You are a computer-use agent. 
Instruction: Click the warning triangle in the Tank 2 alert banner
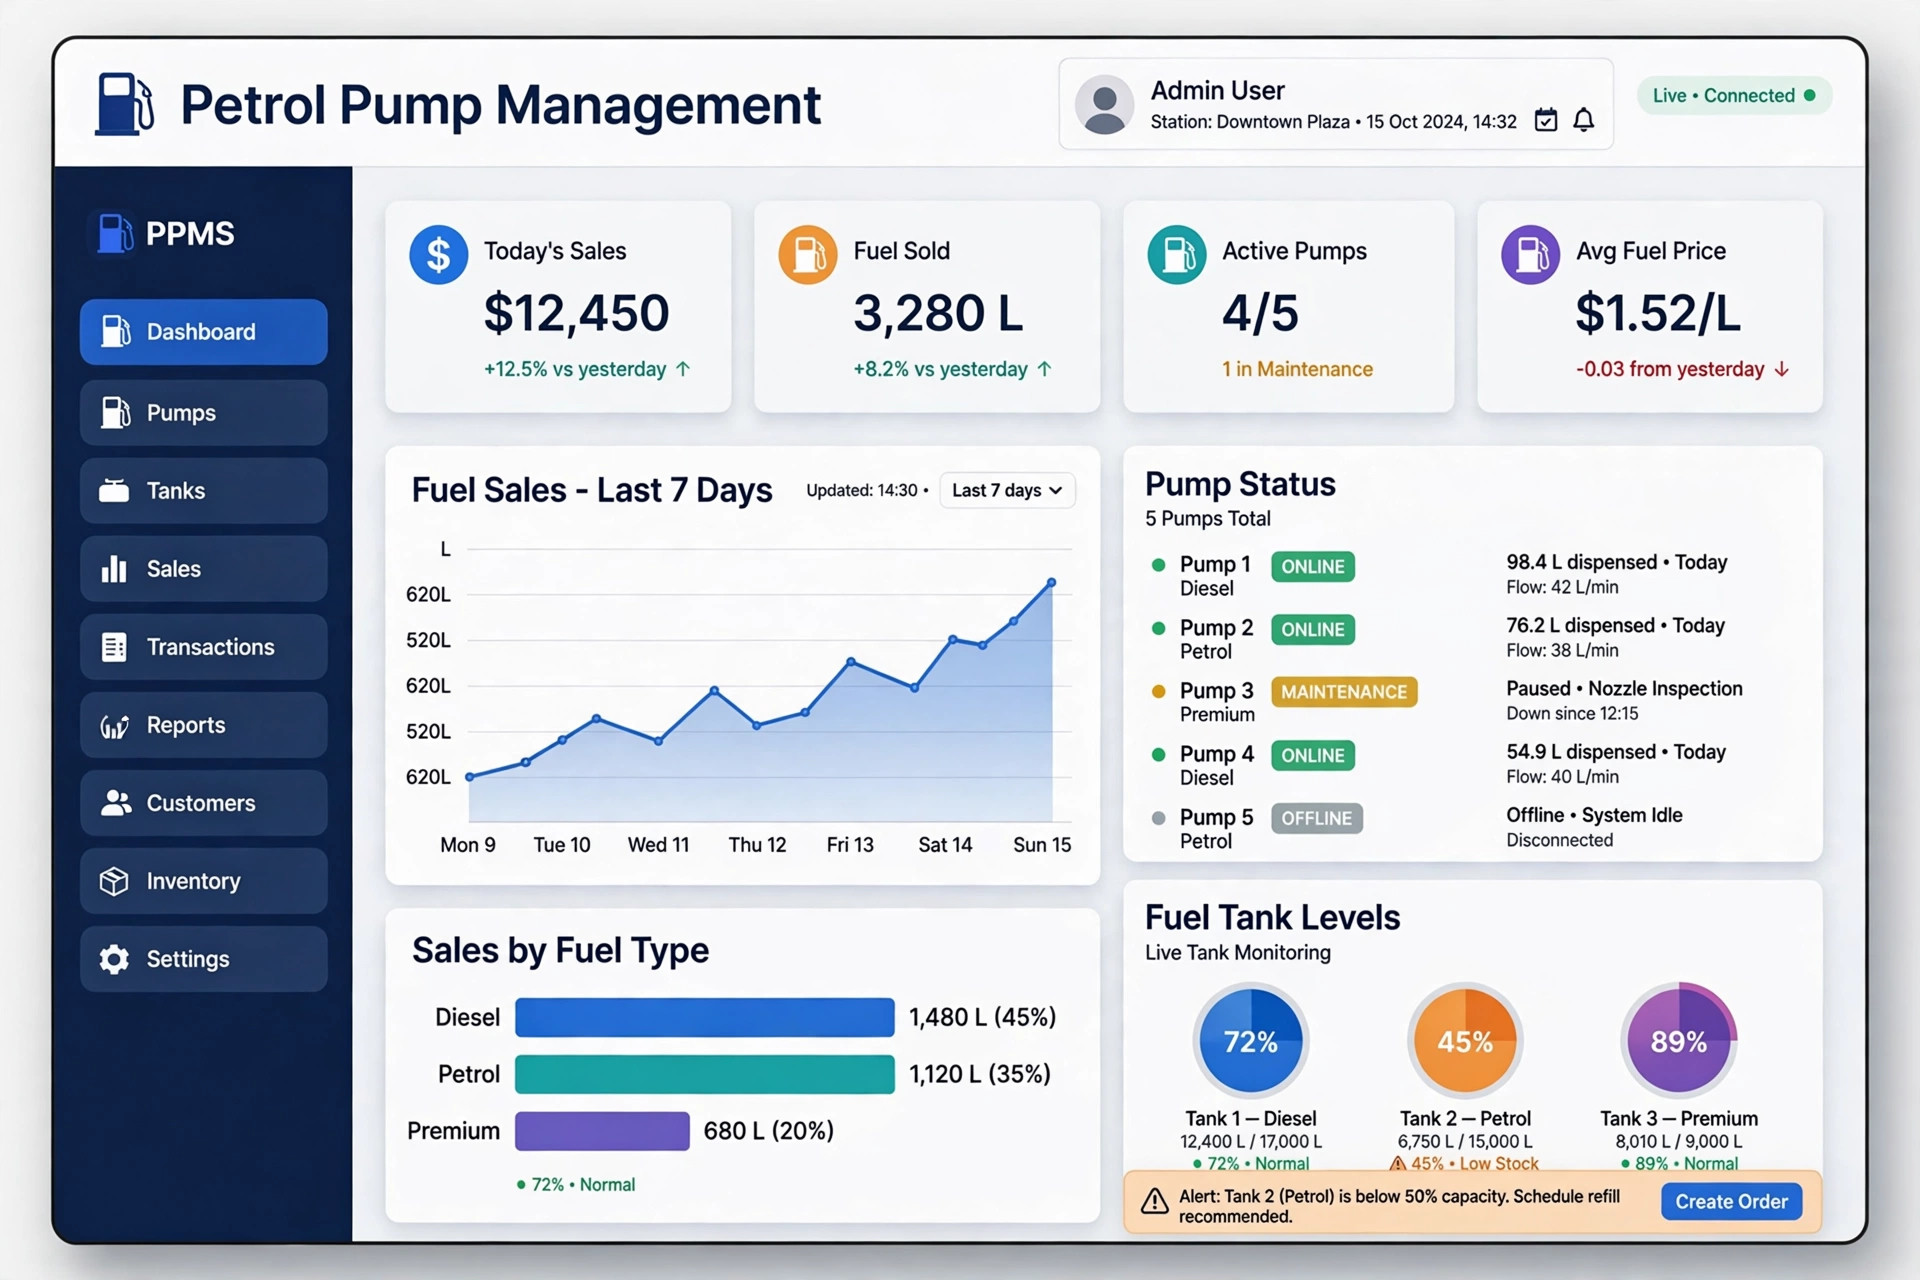tap(1155, 1201)
